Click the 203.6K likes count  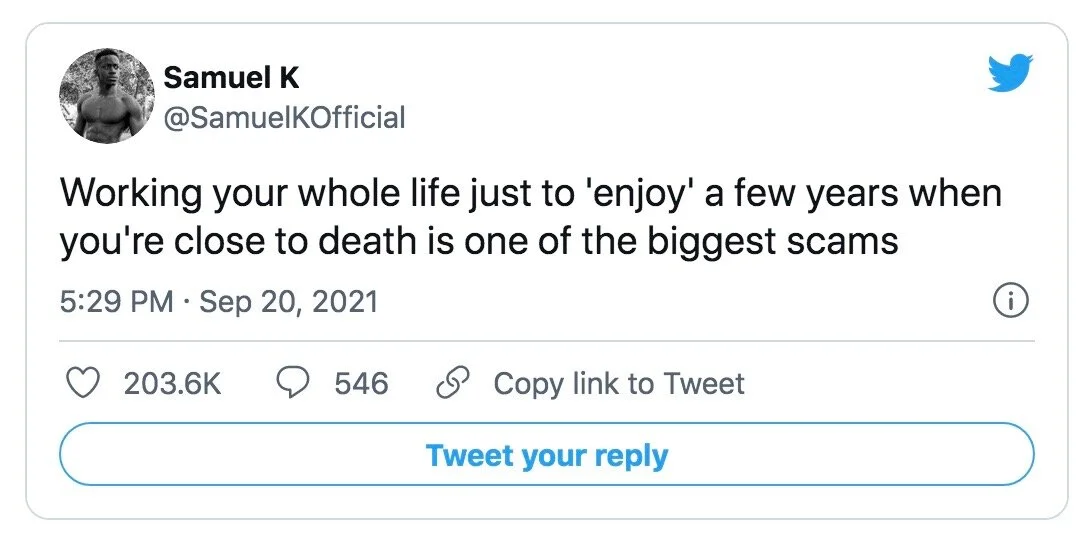(172, 384)
